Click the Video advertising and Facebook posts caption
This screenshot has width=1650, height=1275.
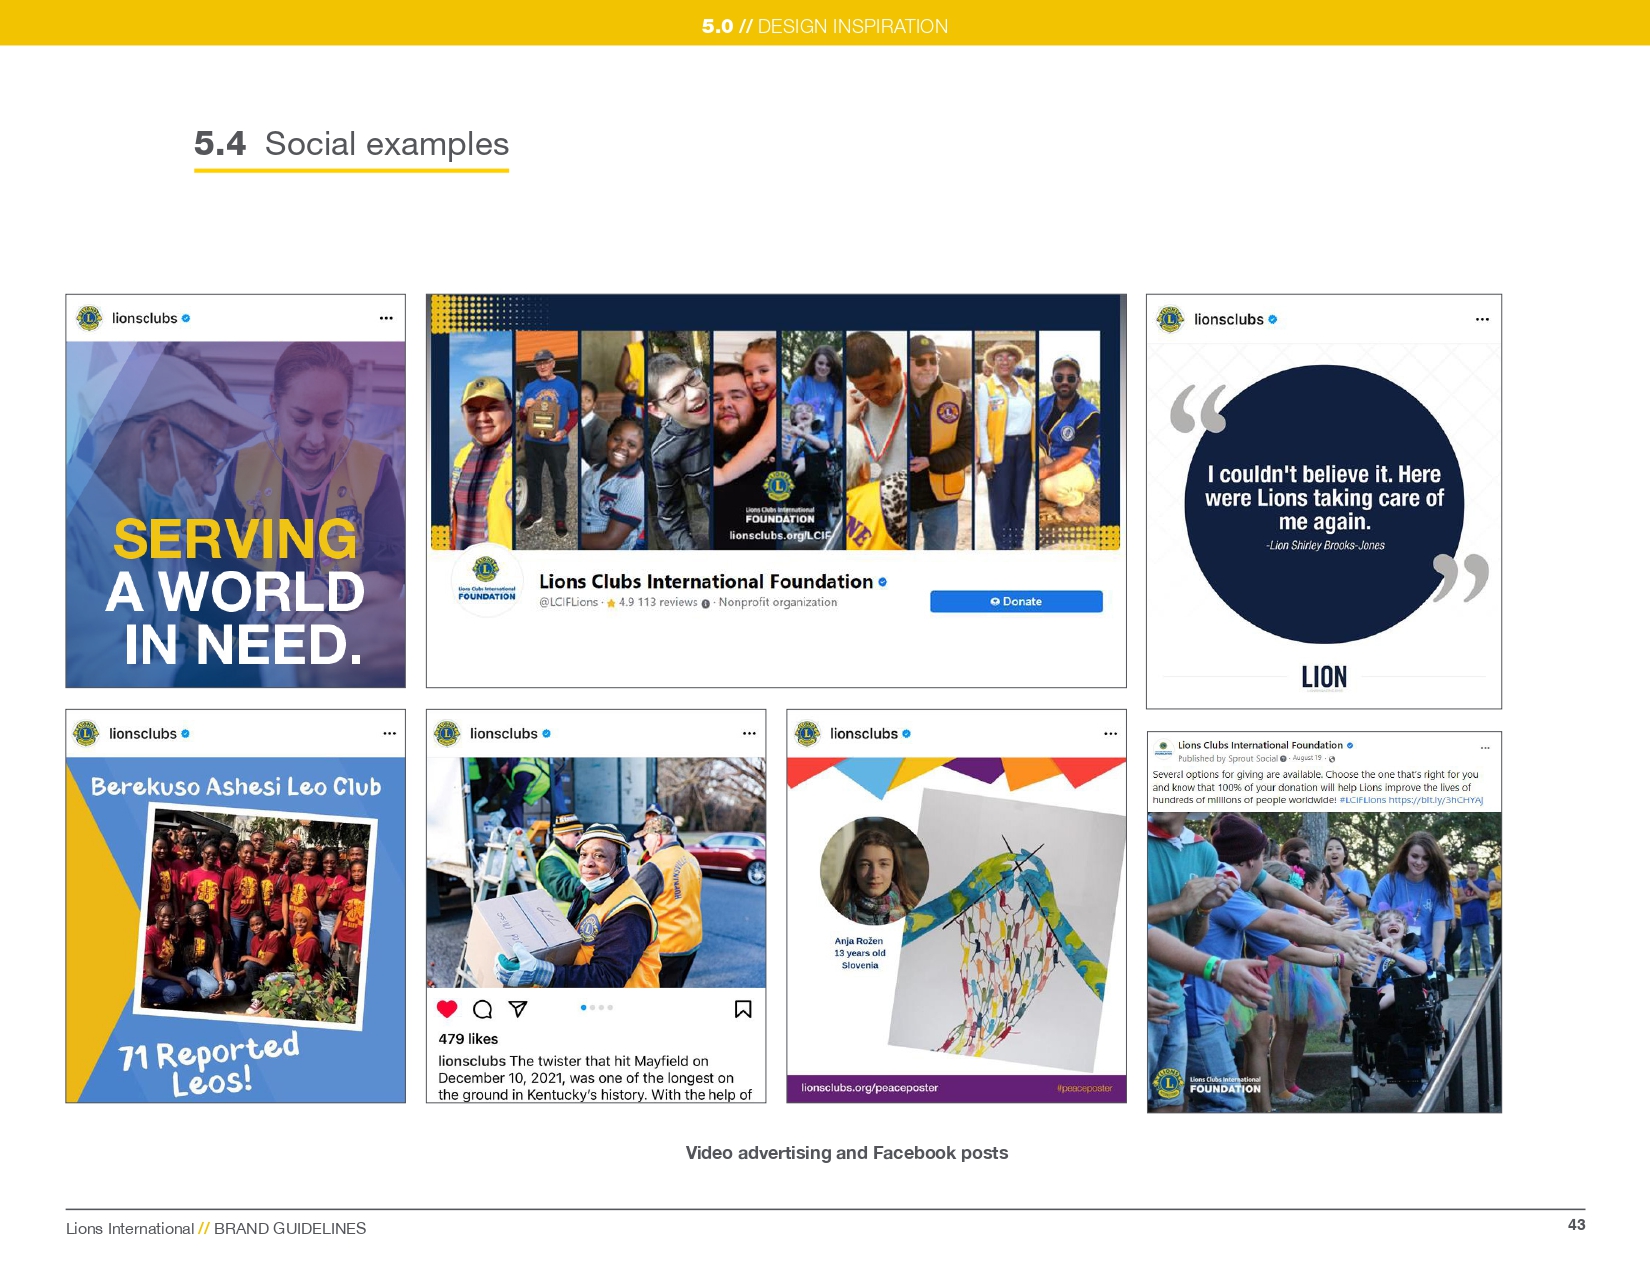847,1153
